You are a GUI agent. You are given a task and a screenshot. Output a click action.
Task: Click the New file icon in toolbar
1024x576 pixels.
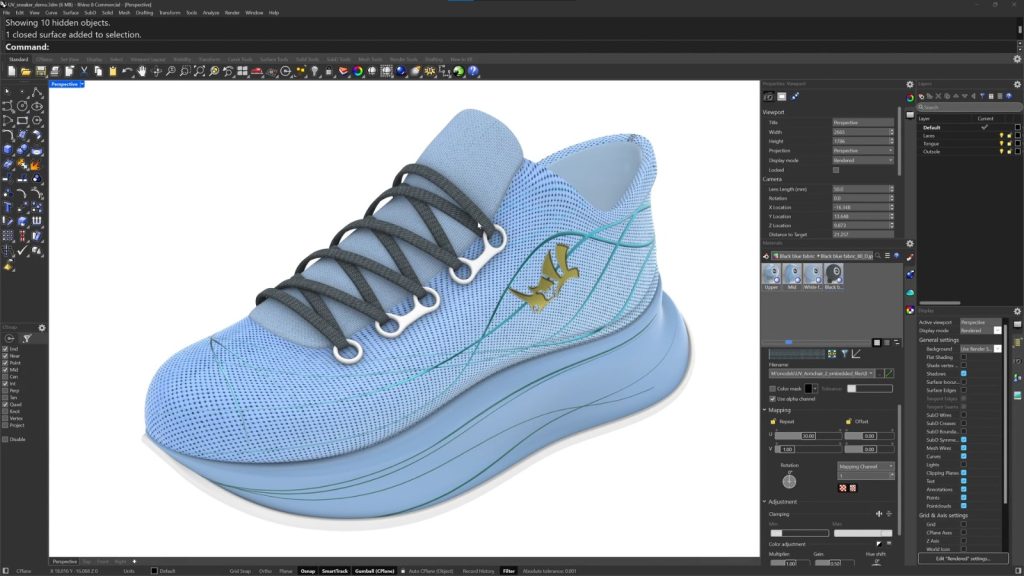click(12, 71)
